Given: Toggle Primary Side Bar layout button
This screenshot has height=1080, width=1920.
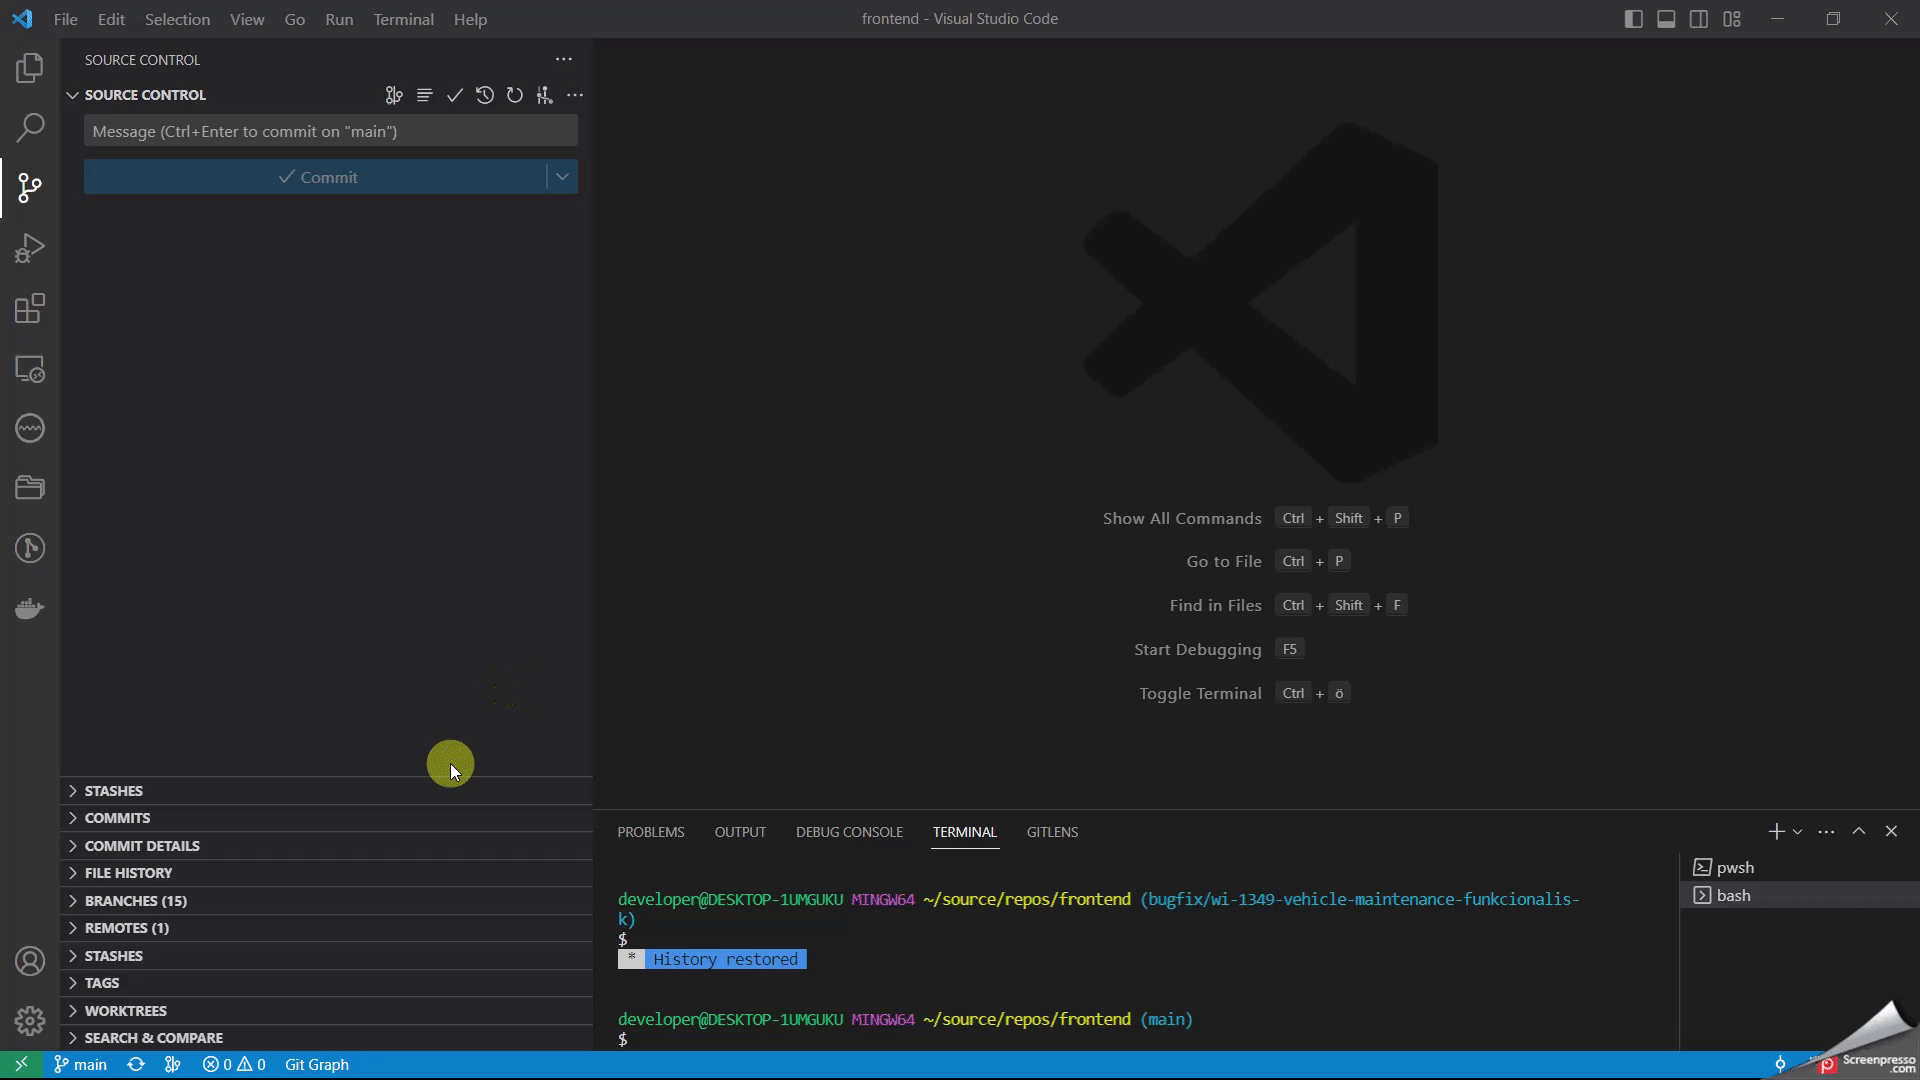Looking at the screenshot, I should tap(1633, 19).
